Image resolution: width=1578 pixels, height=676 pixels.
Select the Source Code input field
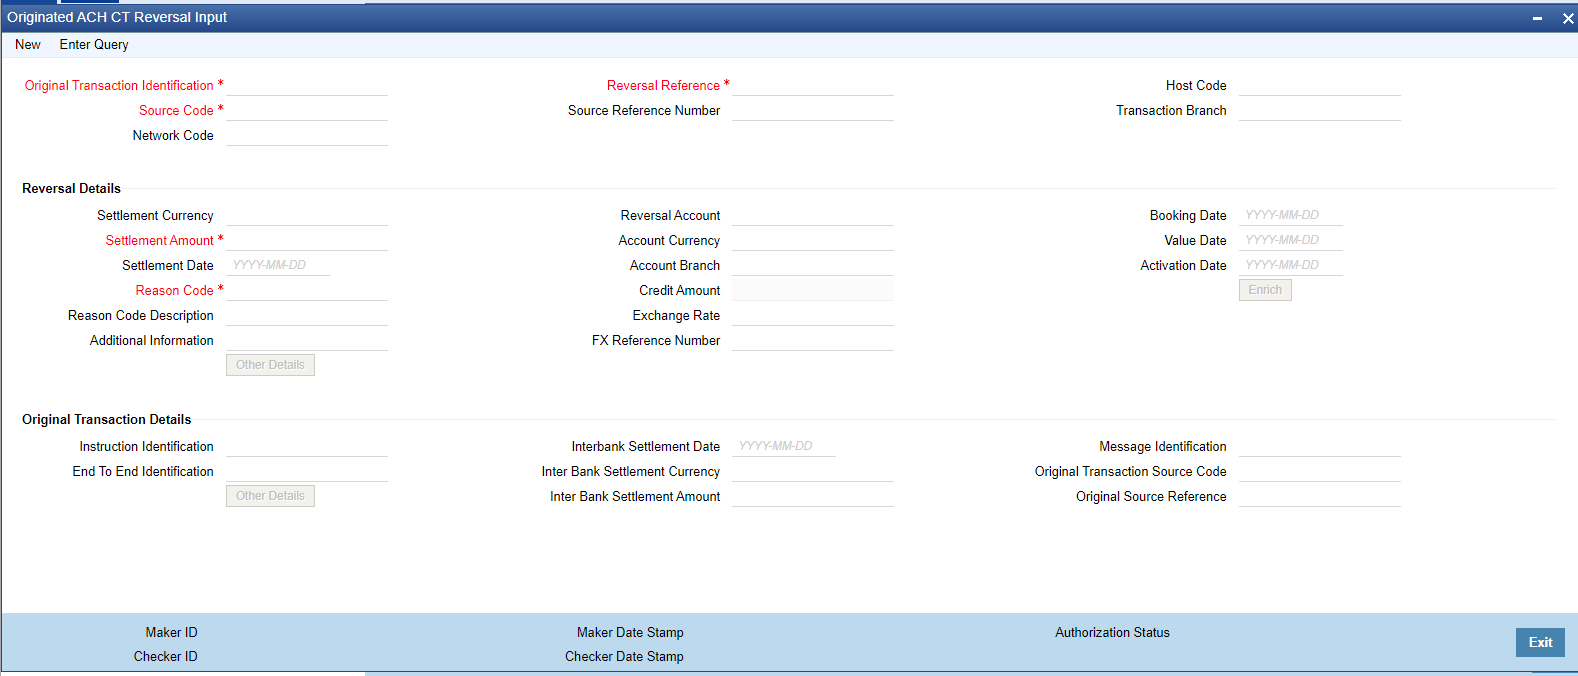point(307,110)
